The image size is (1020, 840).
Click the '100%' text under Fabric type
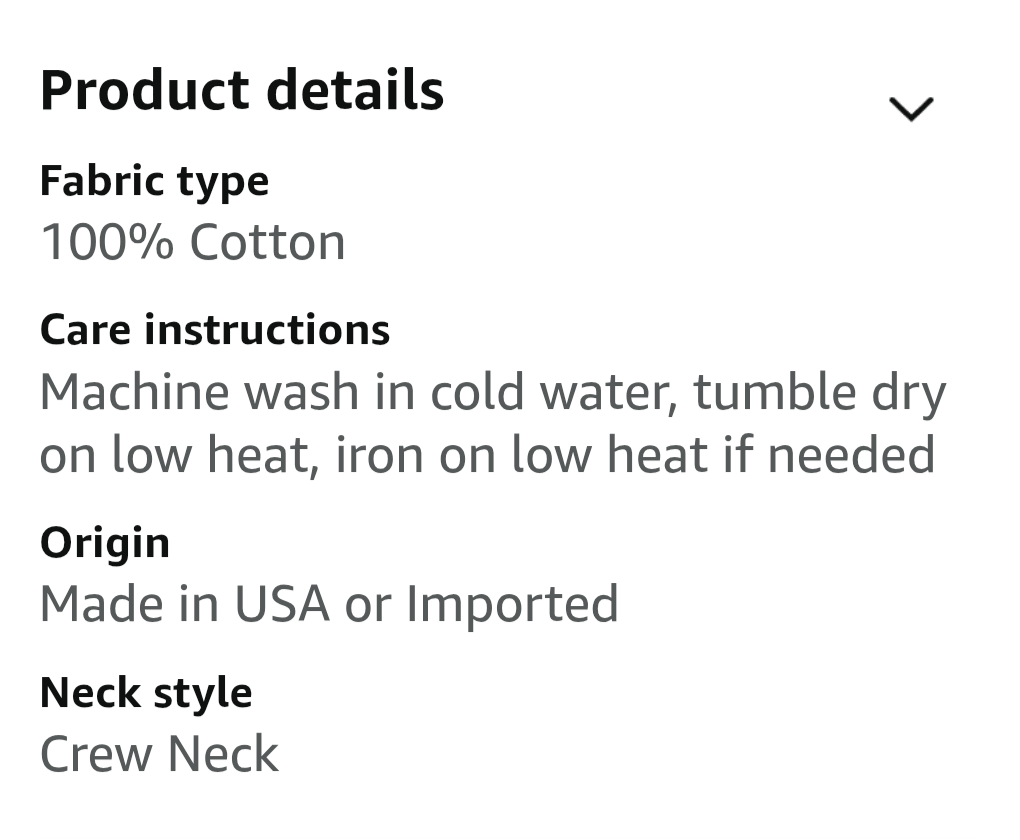106,243
